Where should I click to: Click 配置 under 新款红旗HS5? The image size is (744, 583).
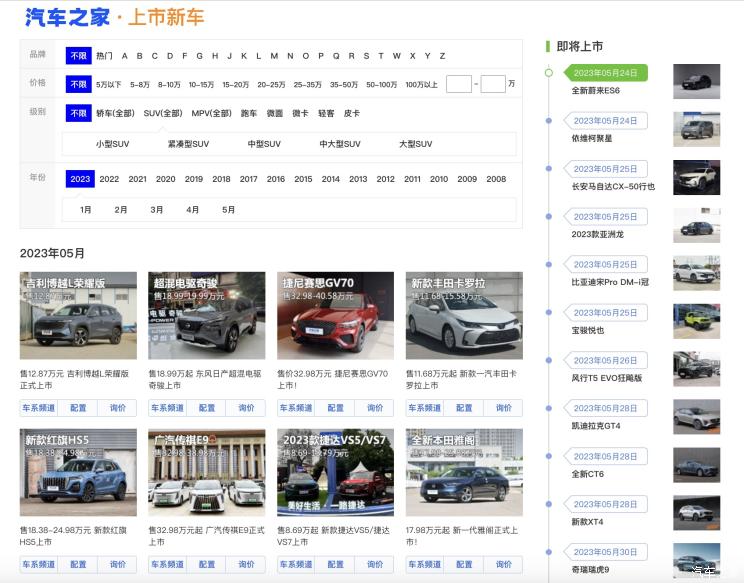tap(78, 565)
